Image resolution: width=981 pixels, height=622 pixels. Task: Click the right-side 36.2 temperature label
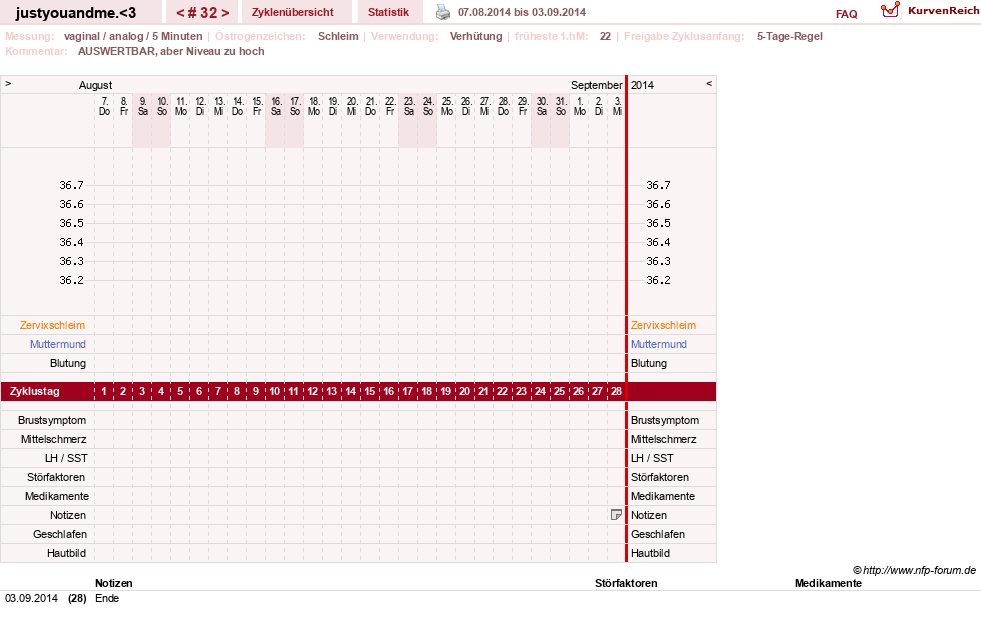658,280
